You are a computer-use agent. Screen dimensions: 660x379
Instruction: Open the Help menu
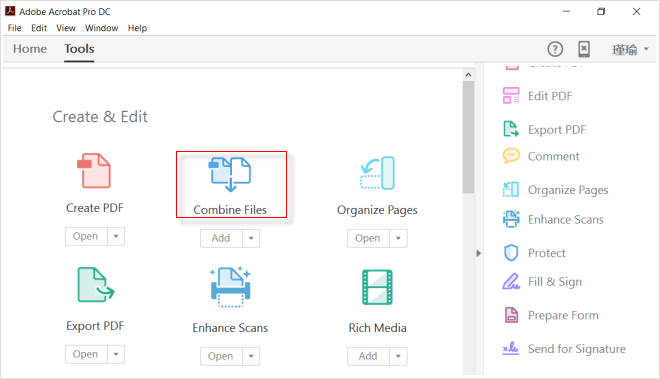tap(137, 28)
